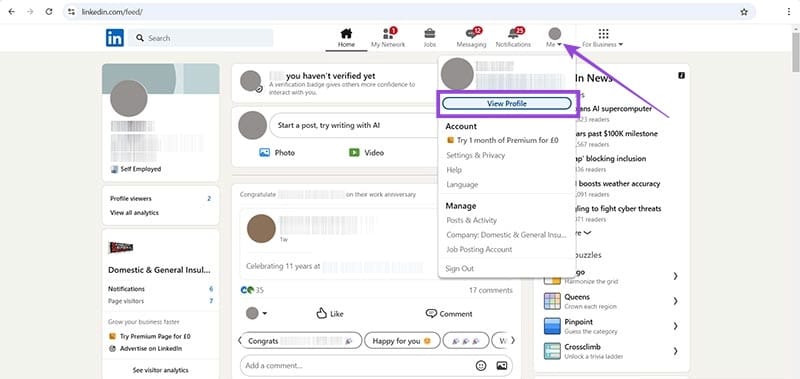Click the profile avatar in left sidebar

[129, 98]
